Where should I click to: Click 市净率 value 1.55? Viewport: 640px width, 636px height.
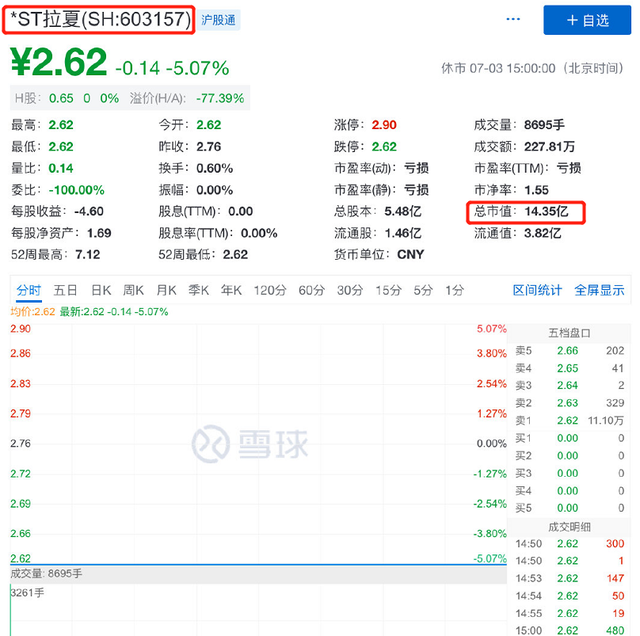tap(536, 190)
